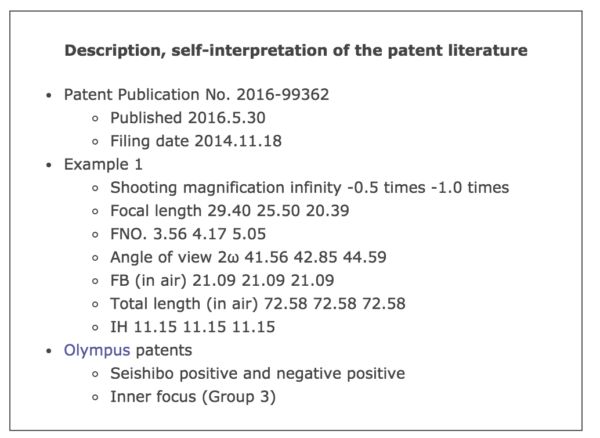
Task: Open the Olympus hyperlink
Action: coord(96,351)
